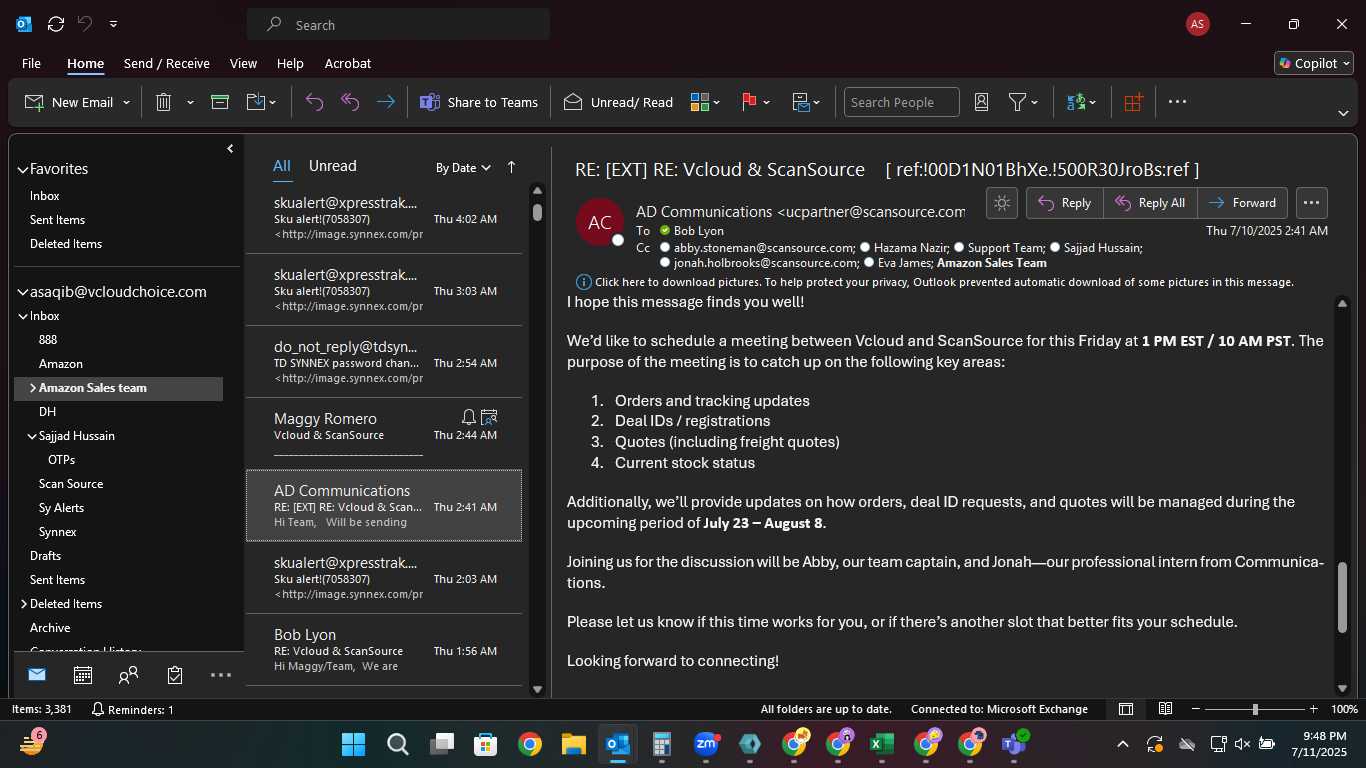This screenshot has width=1366, height=768.
Task: Click the zoom in plus button
Action: tap(1314, 709)
